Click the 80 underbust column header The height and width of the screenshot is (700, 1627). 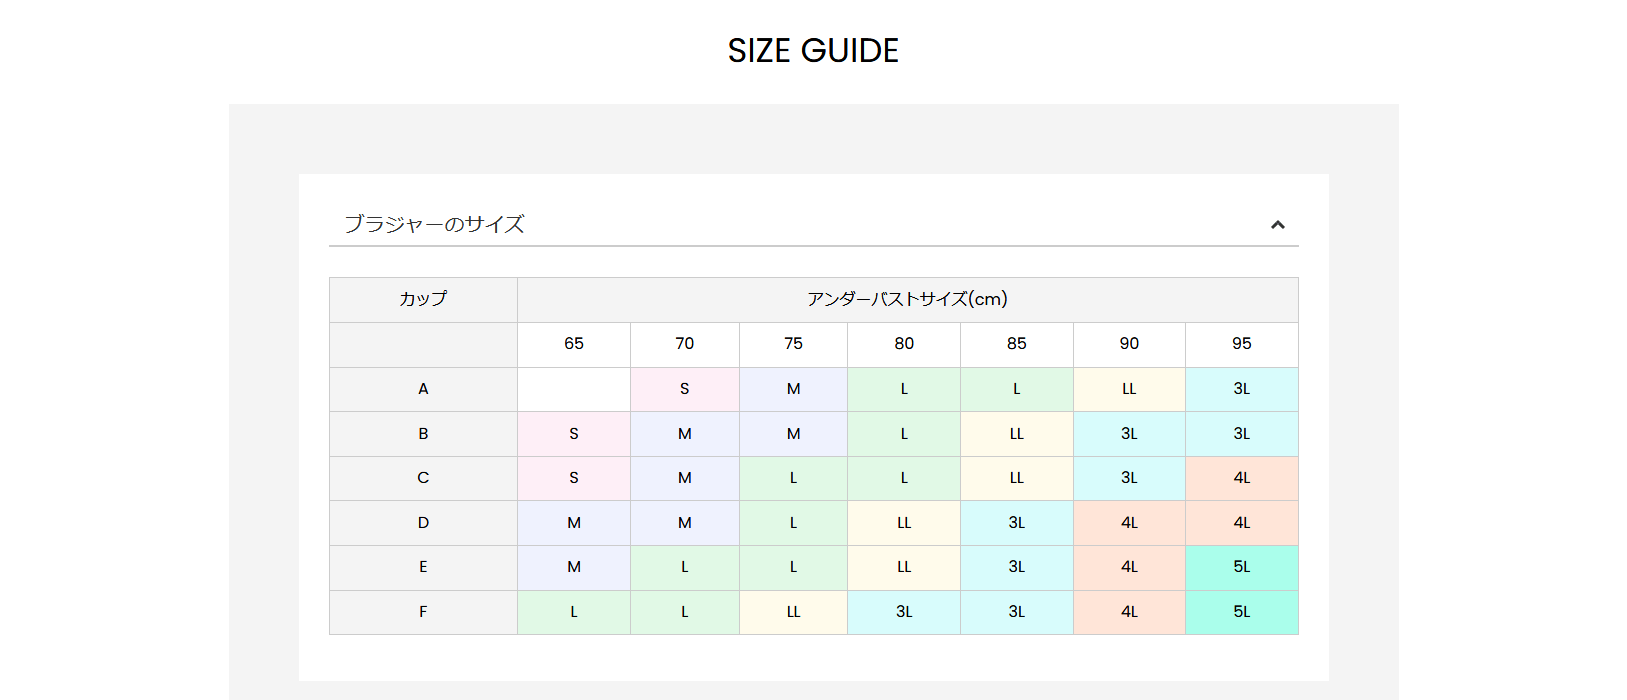(x=904, y=344)
